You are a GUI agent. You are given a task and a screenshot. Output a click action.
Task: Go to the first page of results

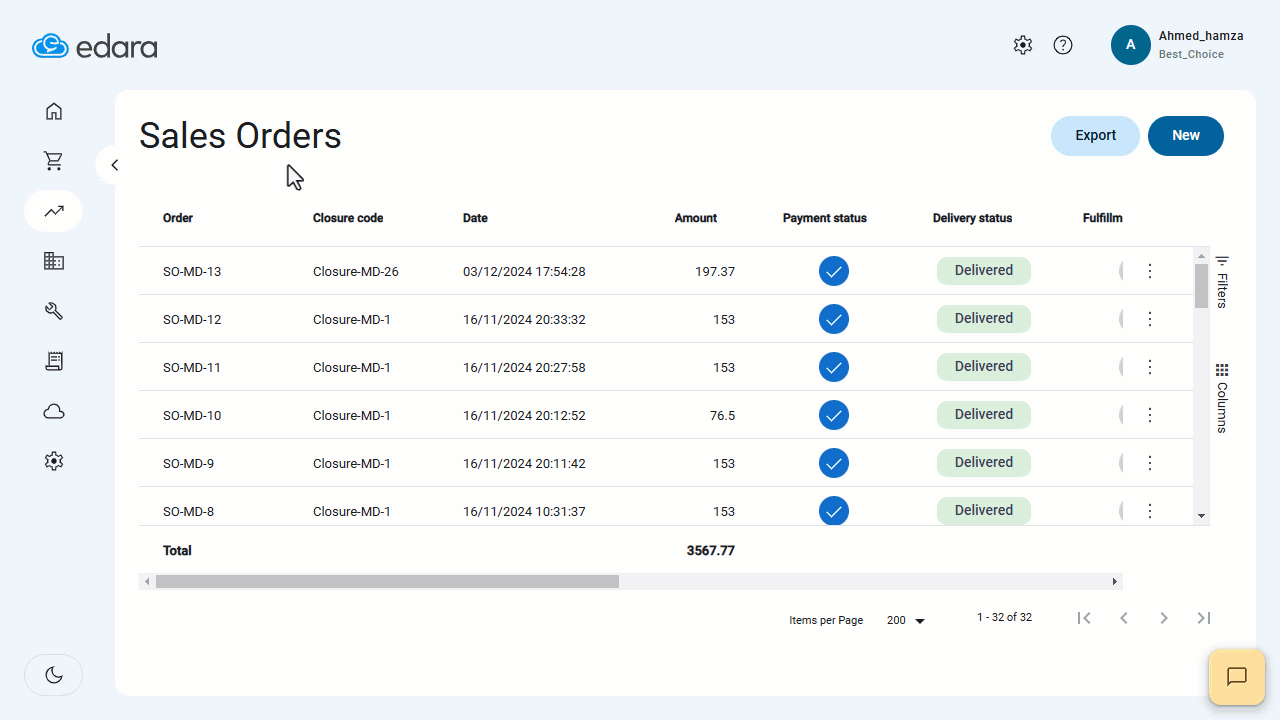pos(1084,618)
